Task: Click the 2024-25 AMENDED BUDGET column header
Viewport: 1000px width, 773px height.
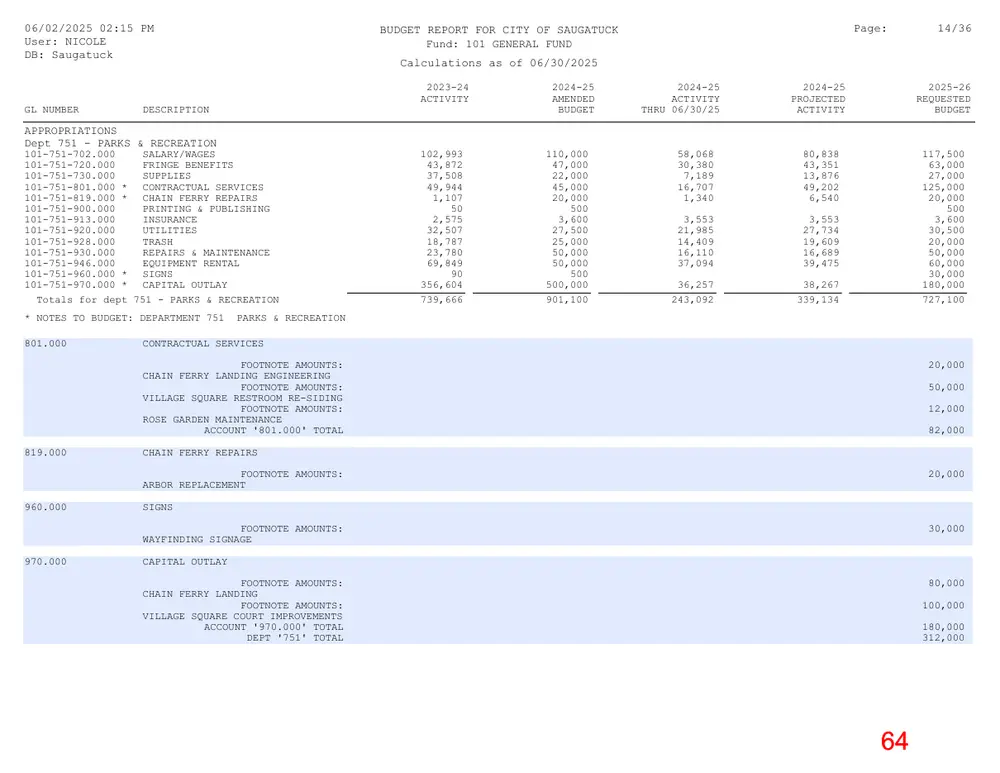Action: [573, 98]
